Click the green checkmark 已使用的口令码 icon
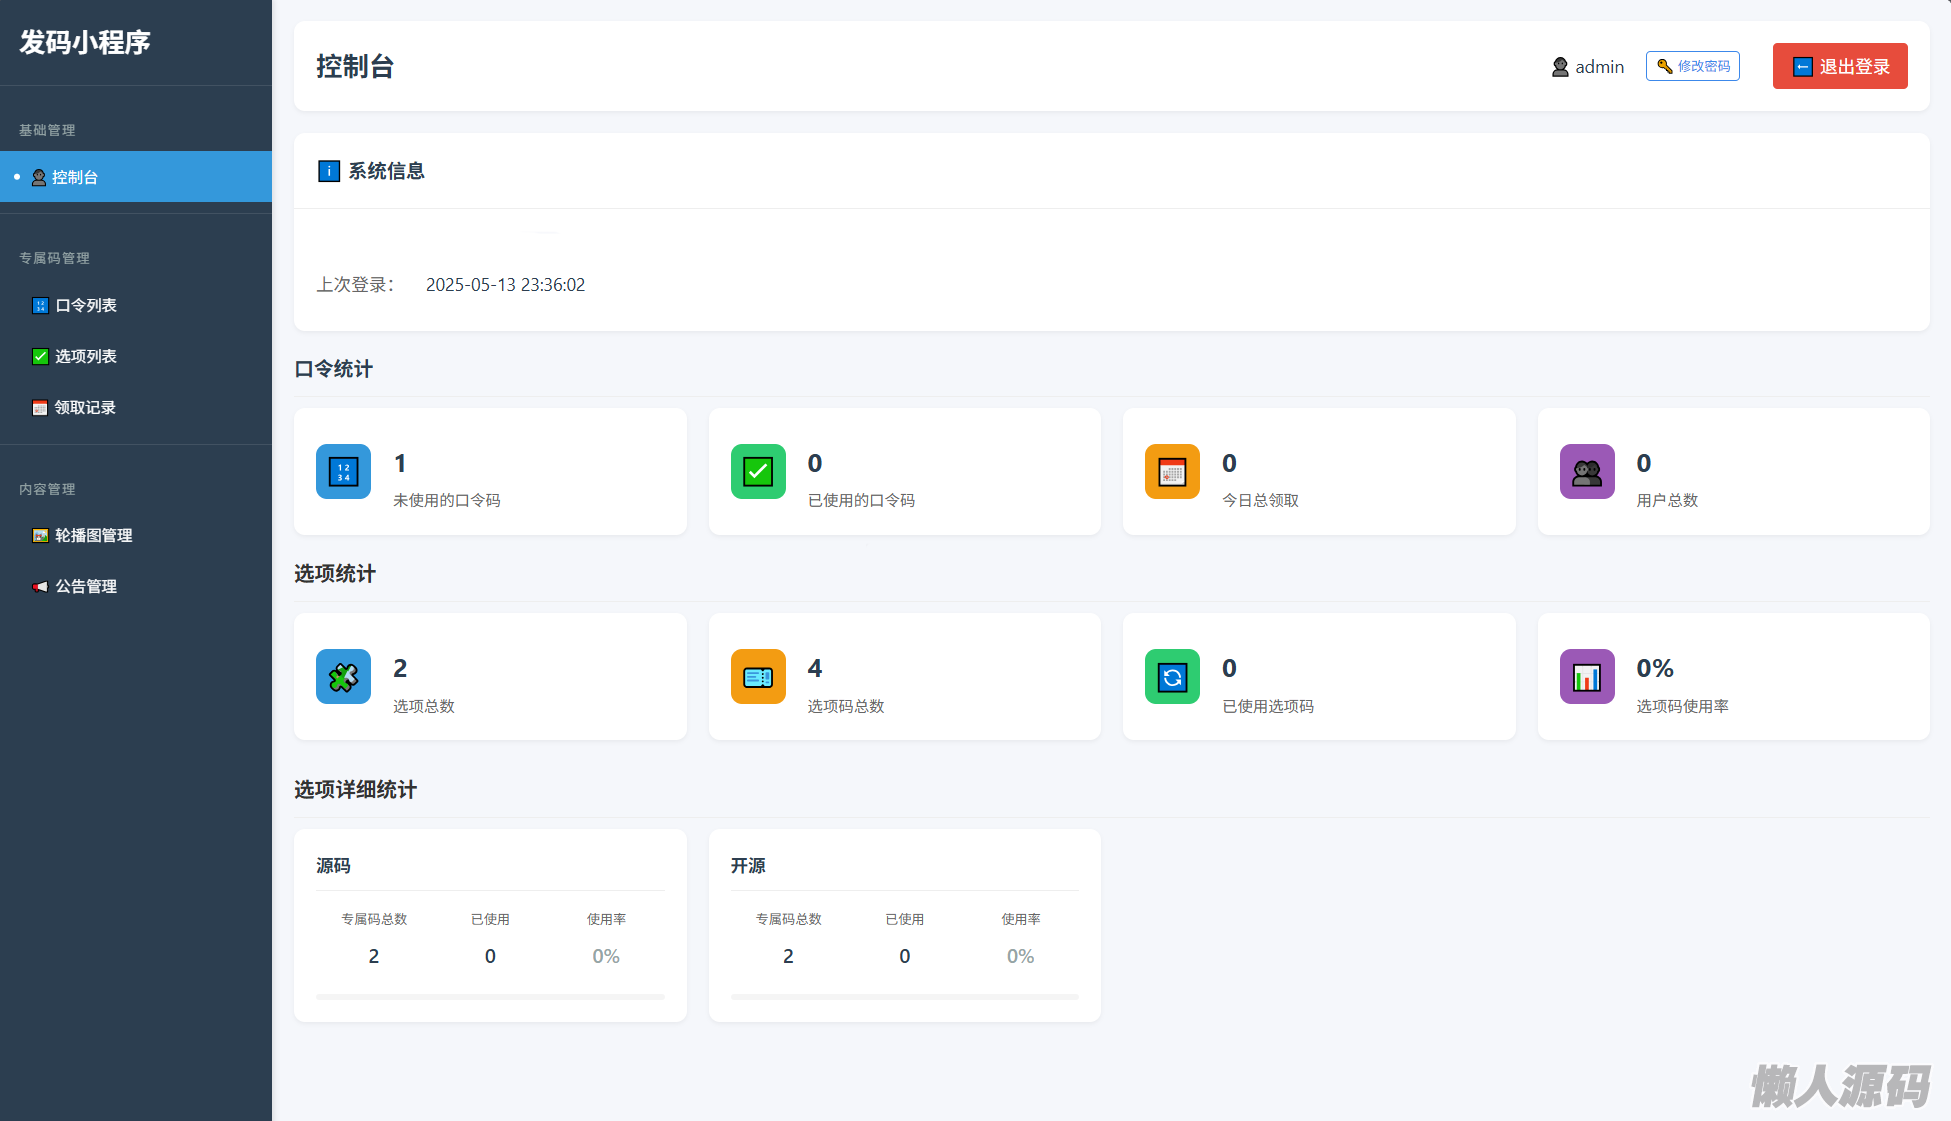Image resolution: width=1951 pixels, height=1121 pixels. tap(758, 471)
